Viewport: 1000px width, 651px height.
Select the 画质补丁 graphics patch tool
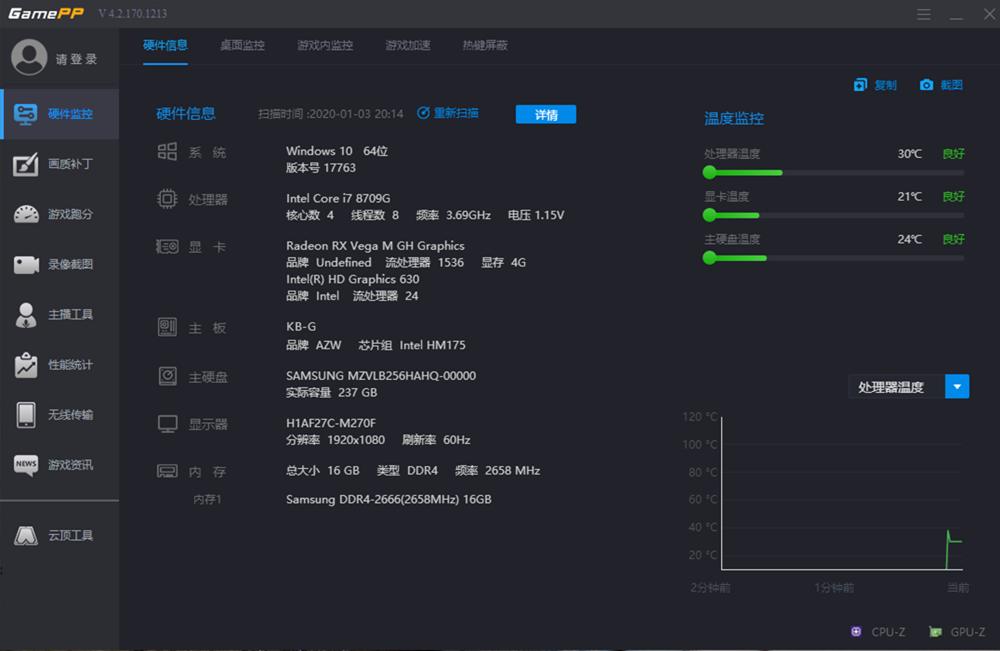click(x=60, y=163)
